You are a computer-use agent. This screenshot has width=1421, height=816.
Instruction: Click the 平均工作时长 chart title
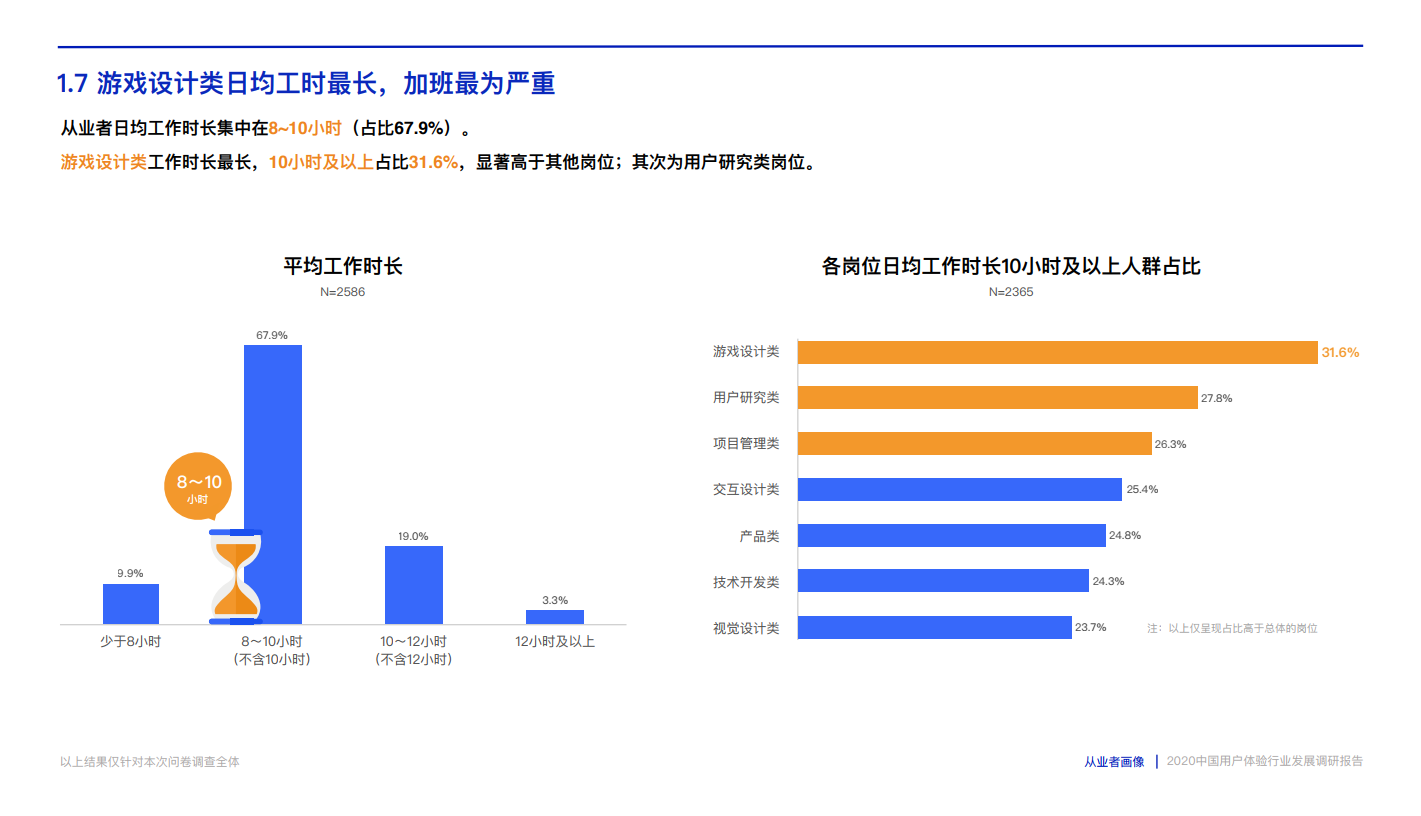click(343, 267)
